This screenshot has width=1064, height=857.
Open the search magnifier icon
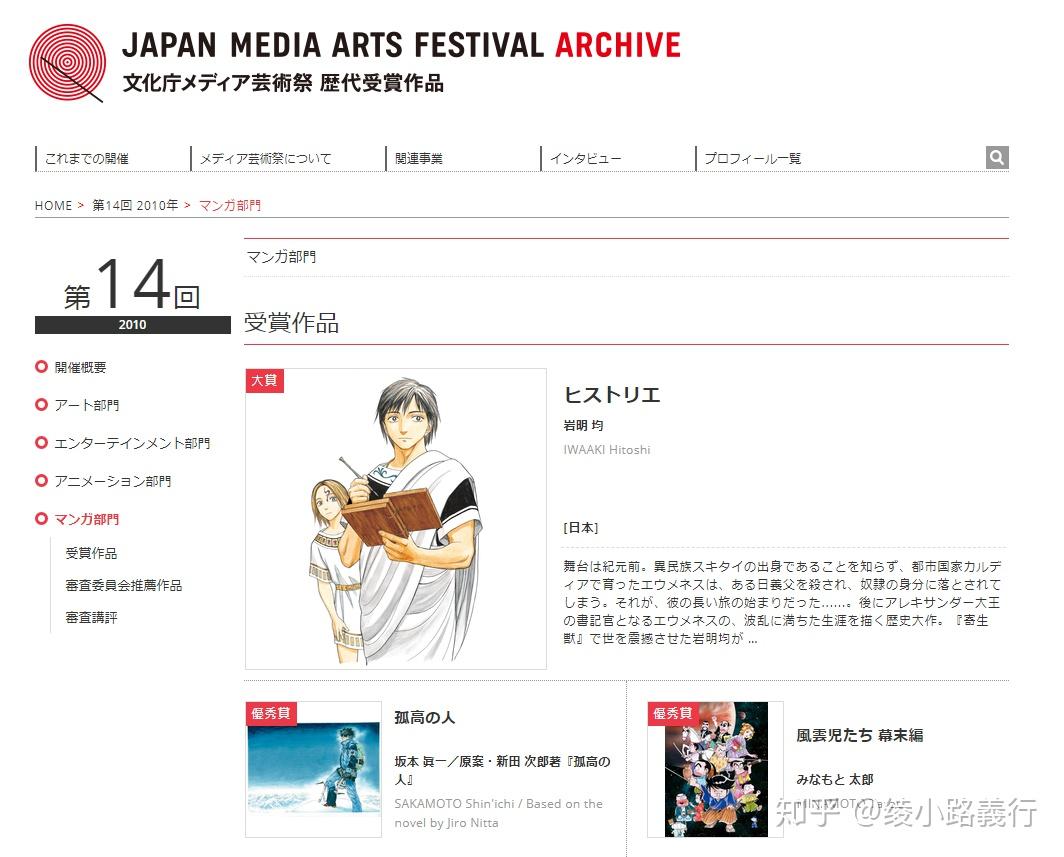click(997, 157)
